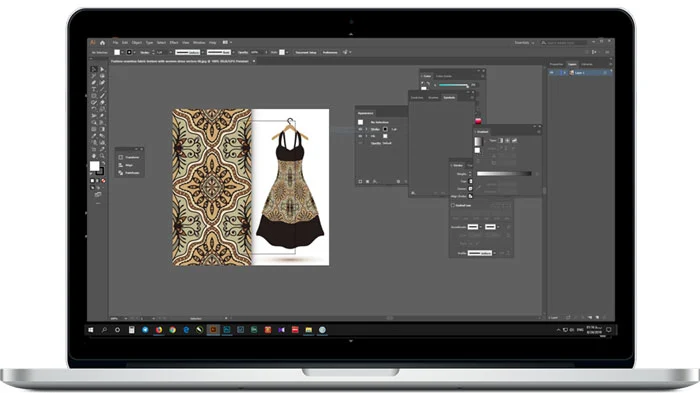This screenshot has height=393, width=700.
Task: Close the open document tab
Action: pos(254,61)
